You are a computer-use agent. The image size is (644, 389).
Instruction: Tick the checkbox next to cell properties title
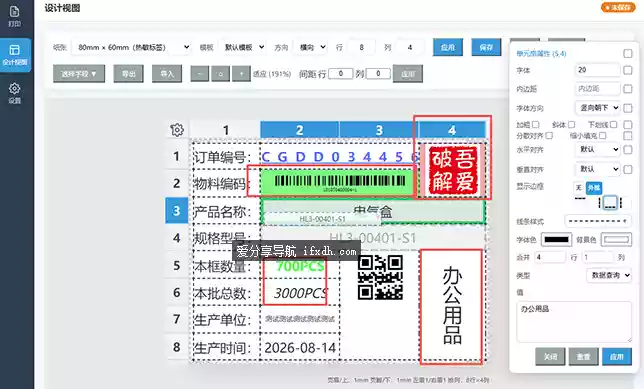628,53
